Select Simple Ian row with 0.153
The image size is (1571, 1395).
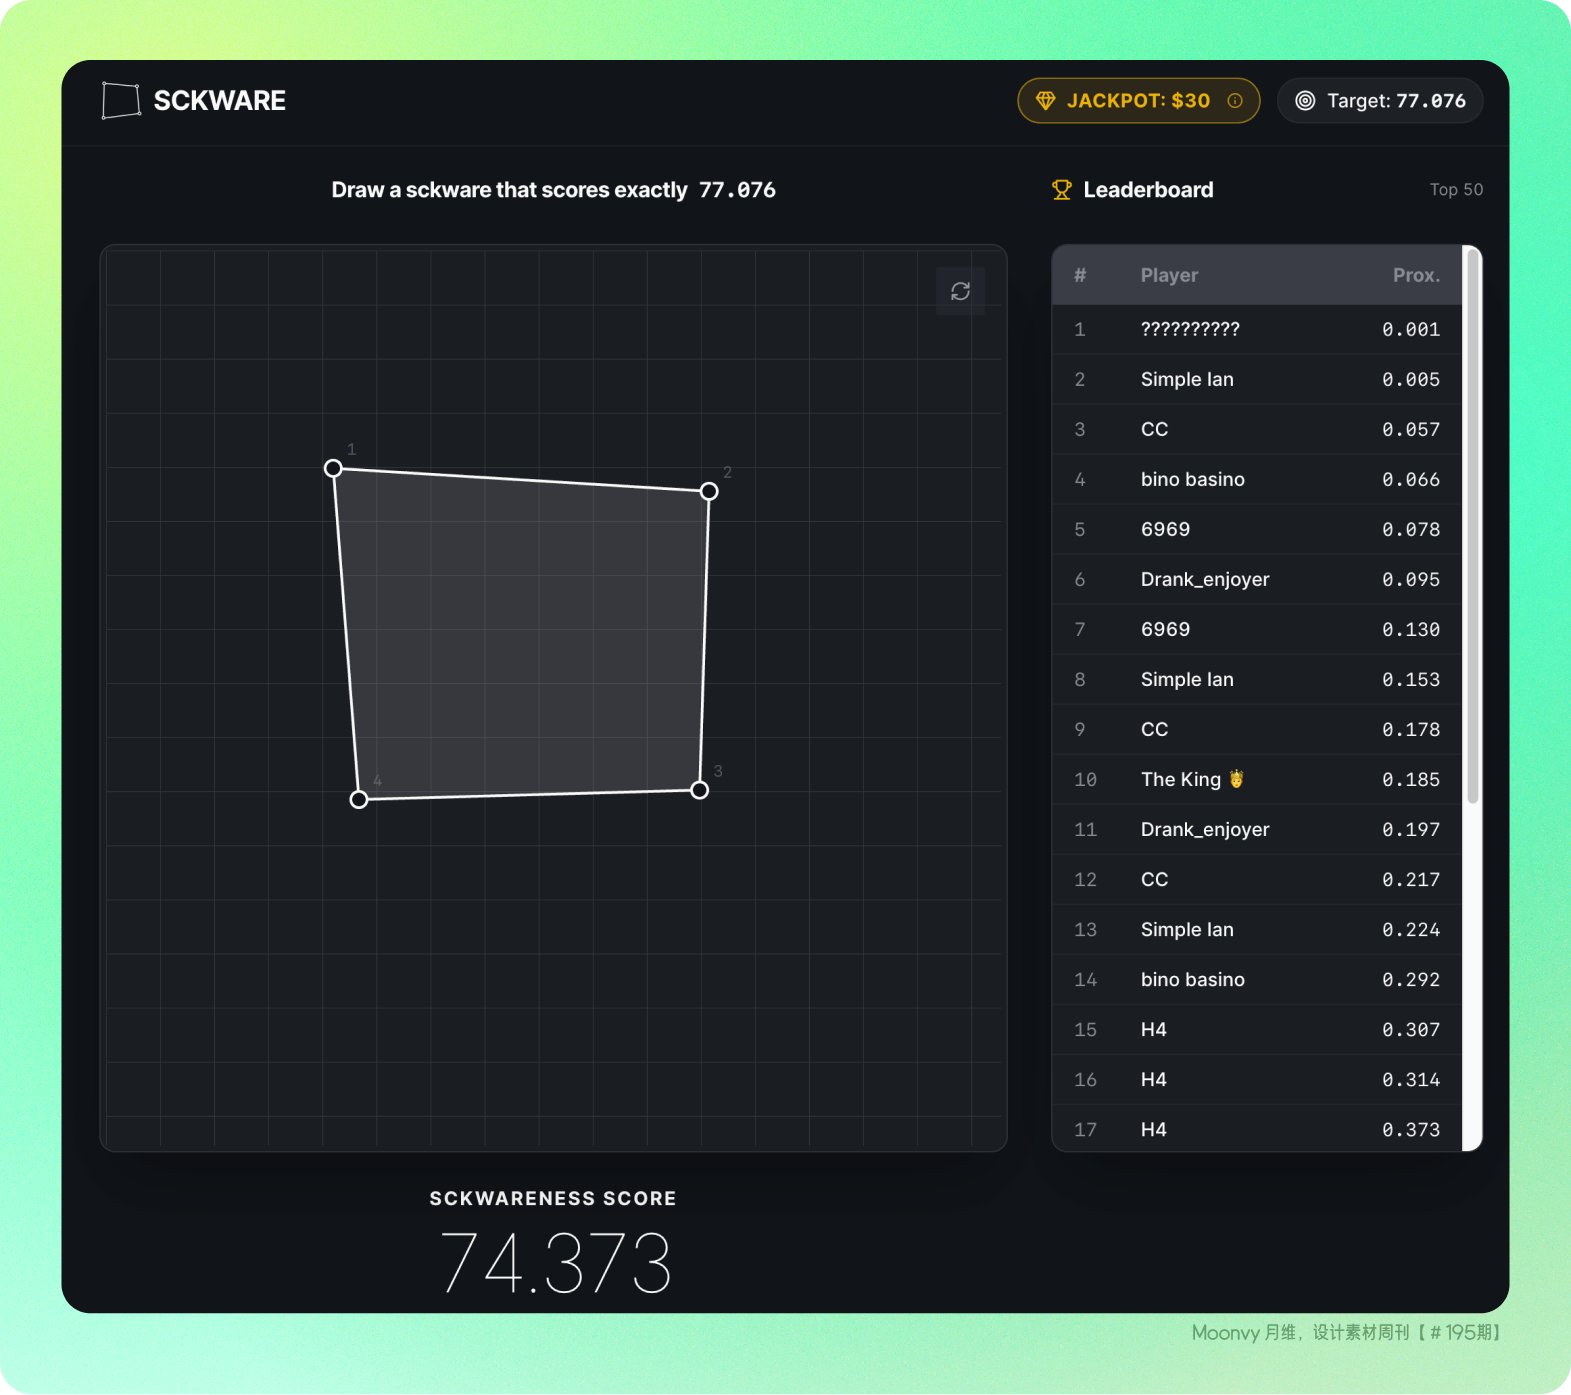click(1257, 679)
